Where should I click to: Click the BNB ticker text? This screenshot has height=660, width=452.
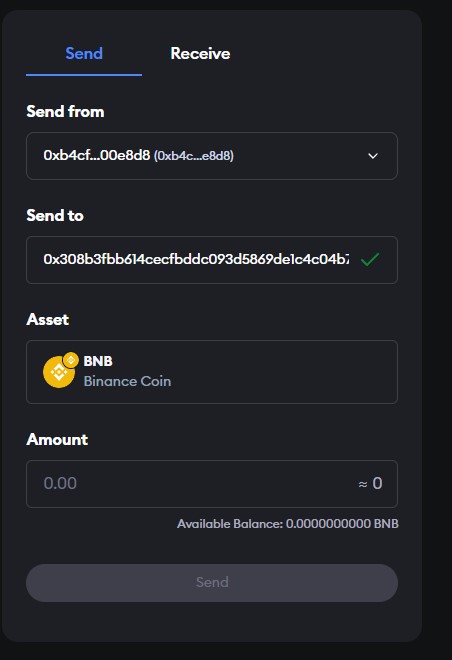[98, 361]
